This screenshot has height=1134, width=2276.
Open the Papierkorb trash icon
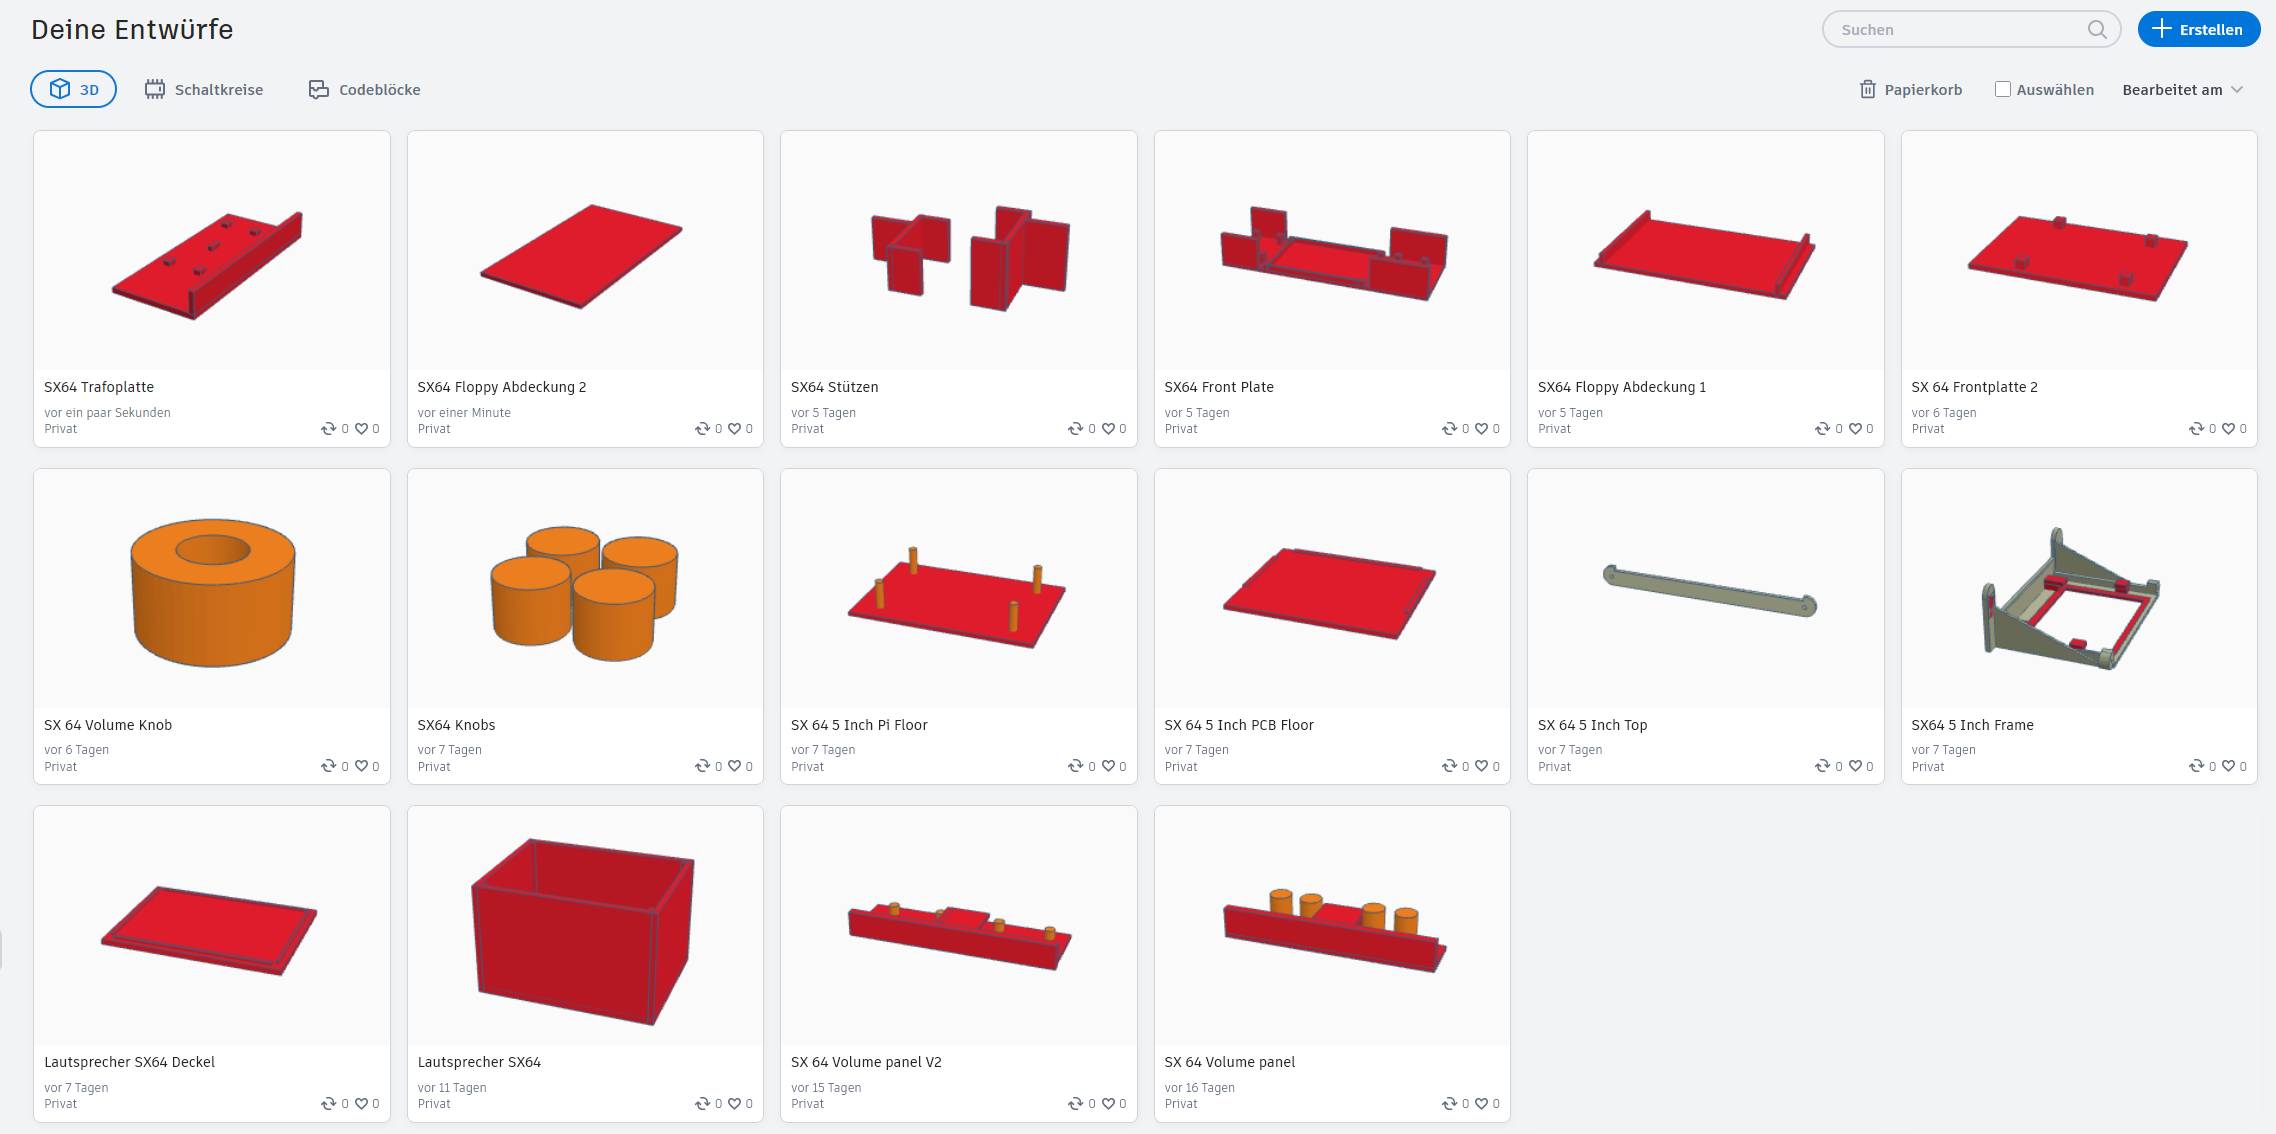[x=1867, y=90]
